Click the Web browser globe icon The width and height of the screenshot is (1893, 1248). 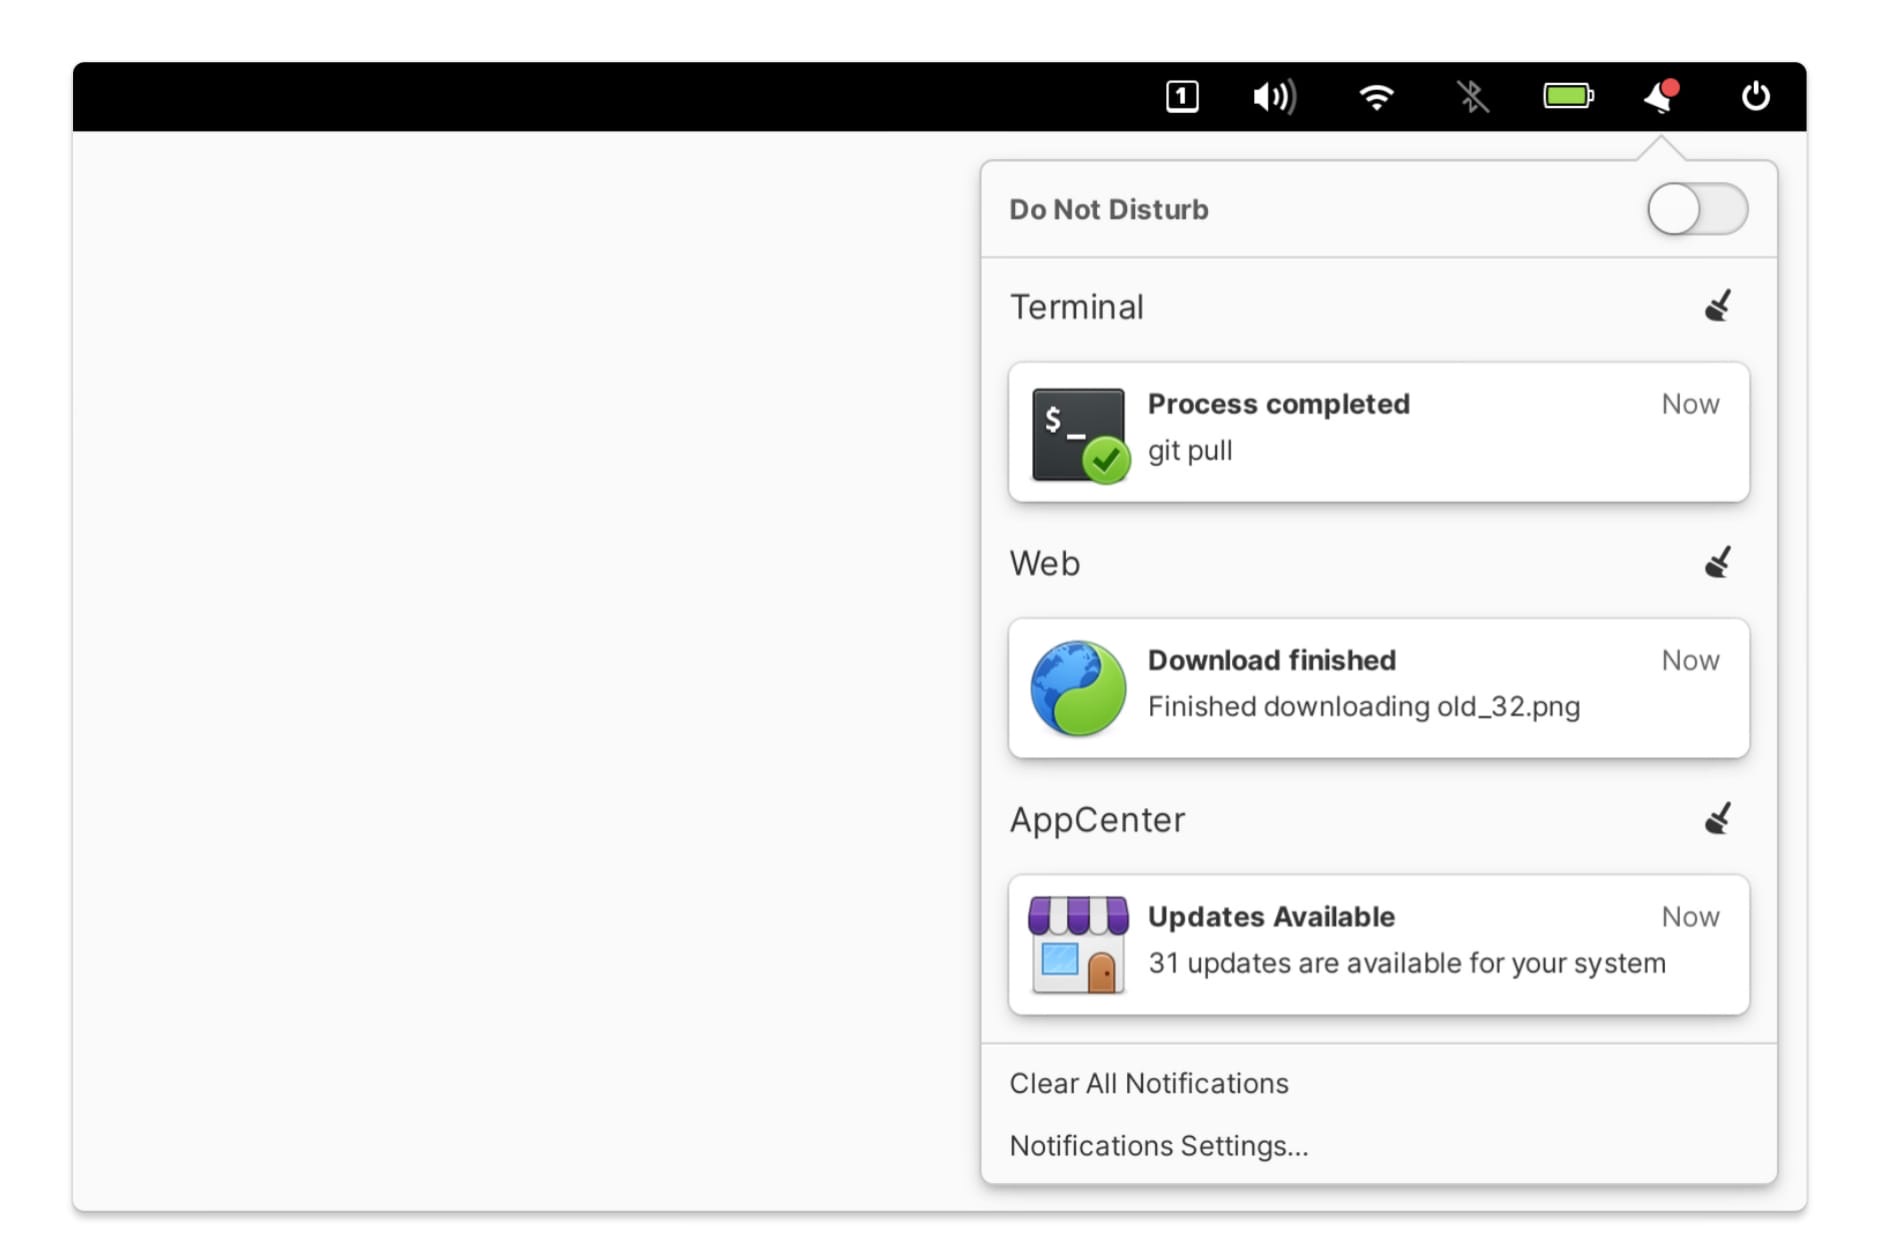click(x=1078, y=688)
